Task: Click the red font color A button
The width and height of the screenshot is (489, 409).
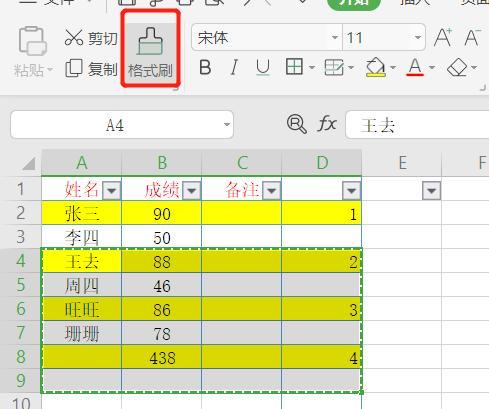Action: (x=415, y=67)
